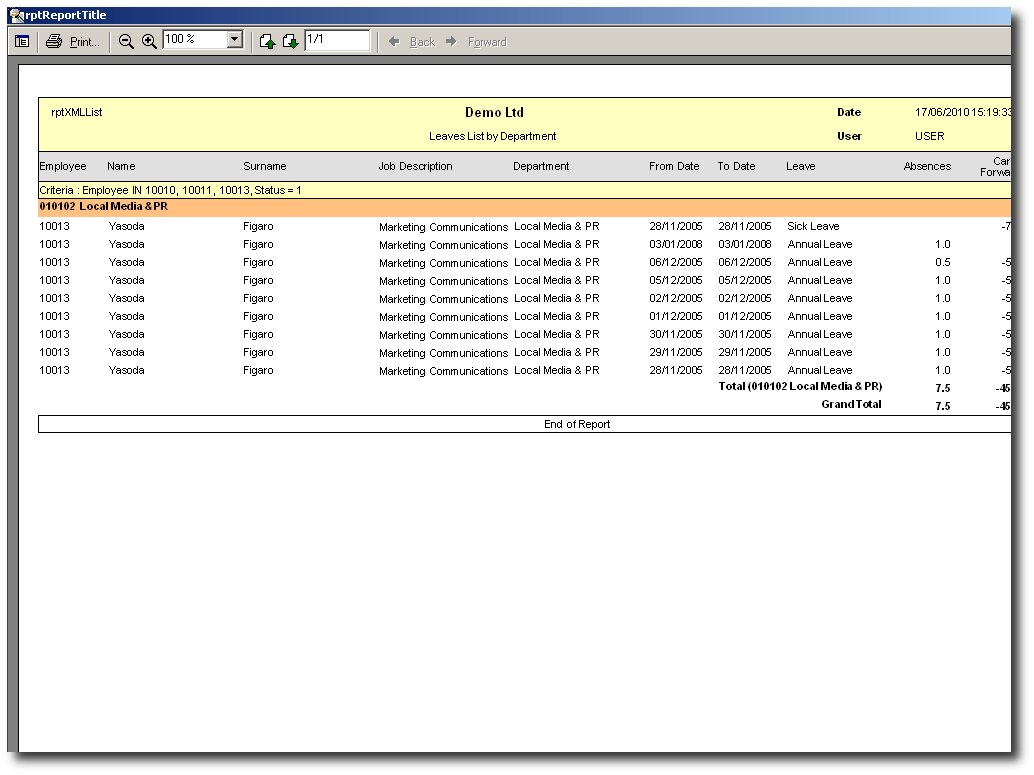Zoom in with the plus magnifier

pos(150,42)
